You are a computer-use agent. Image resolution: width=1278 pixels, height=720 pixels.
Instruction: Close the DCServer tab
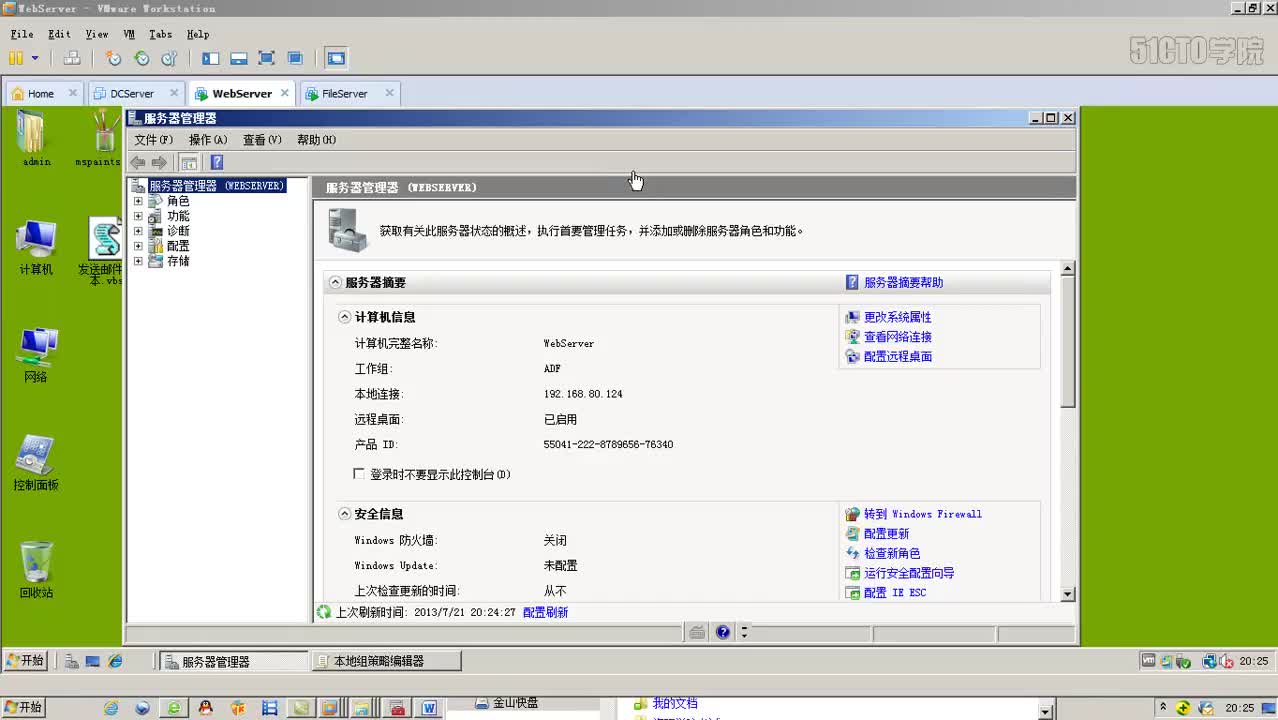(174, 93)
